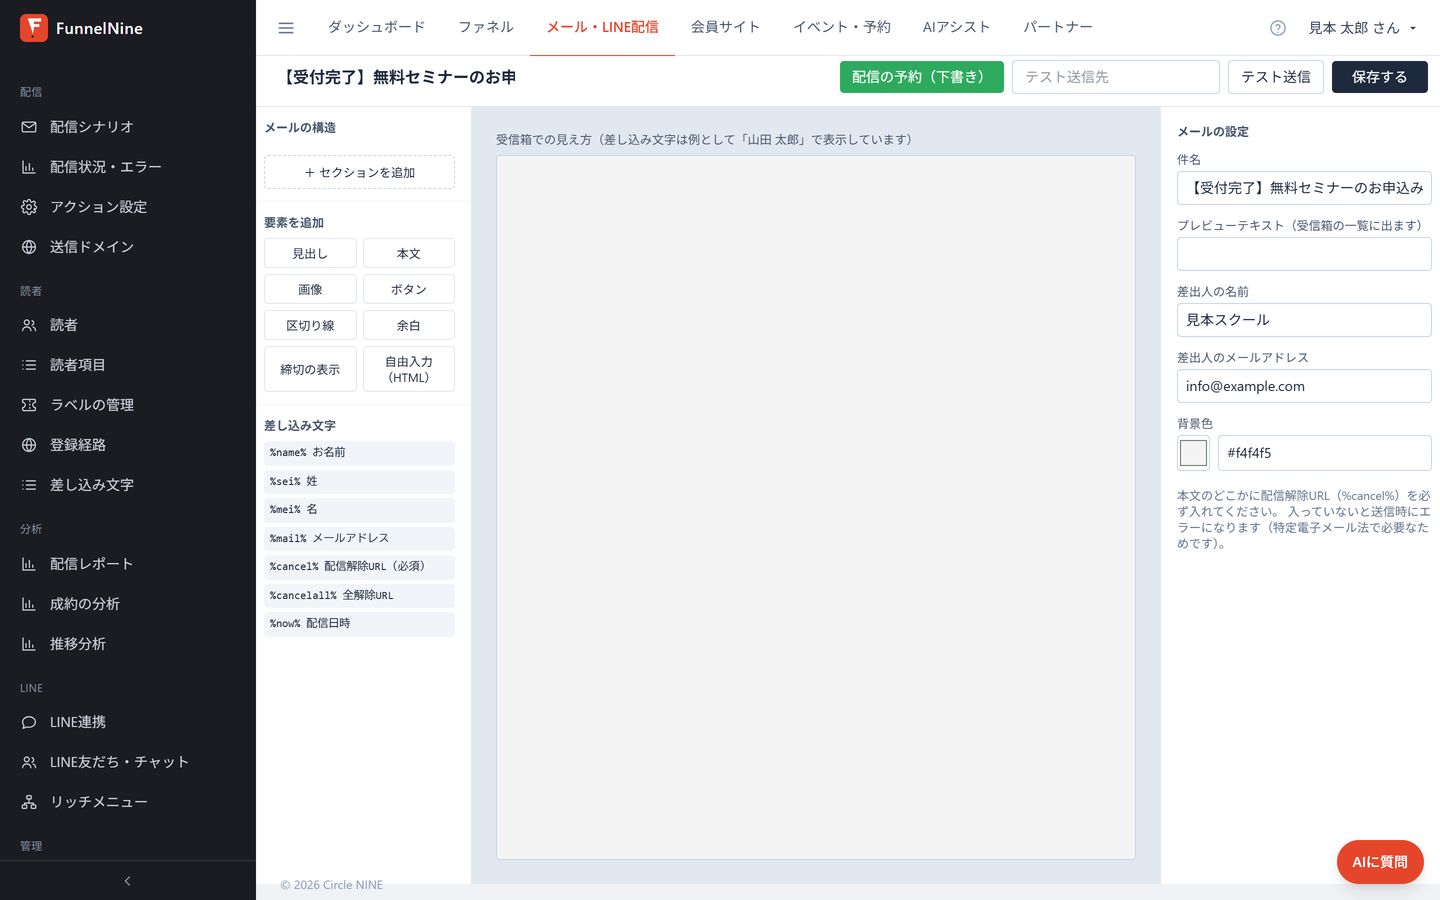Click the LINE連携 chat bubble icon
This screenshot has width=1440, height=900.
coord(29,722)
